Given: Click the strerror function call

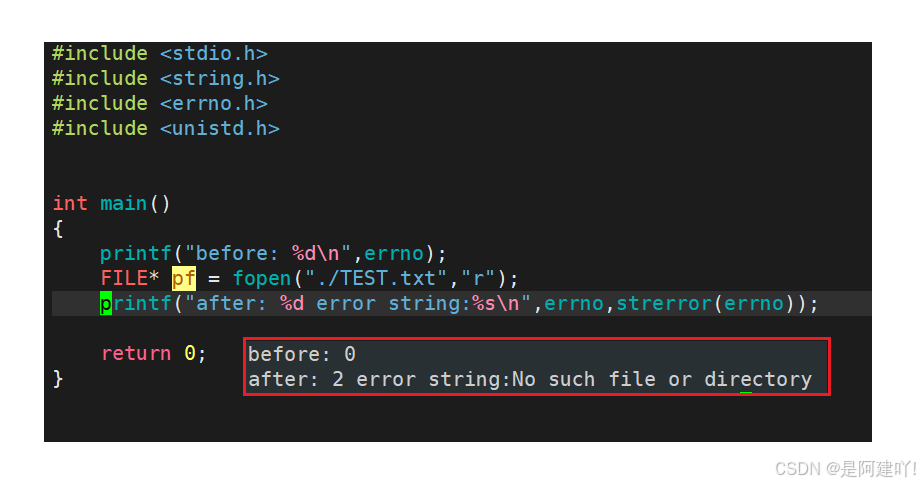Looking at the screenshot, I should point(664,304).
